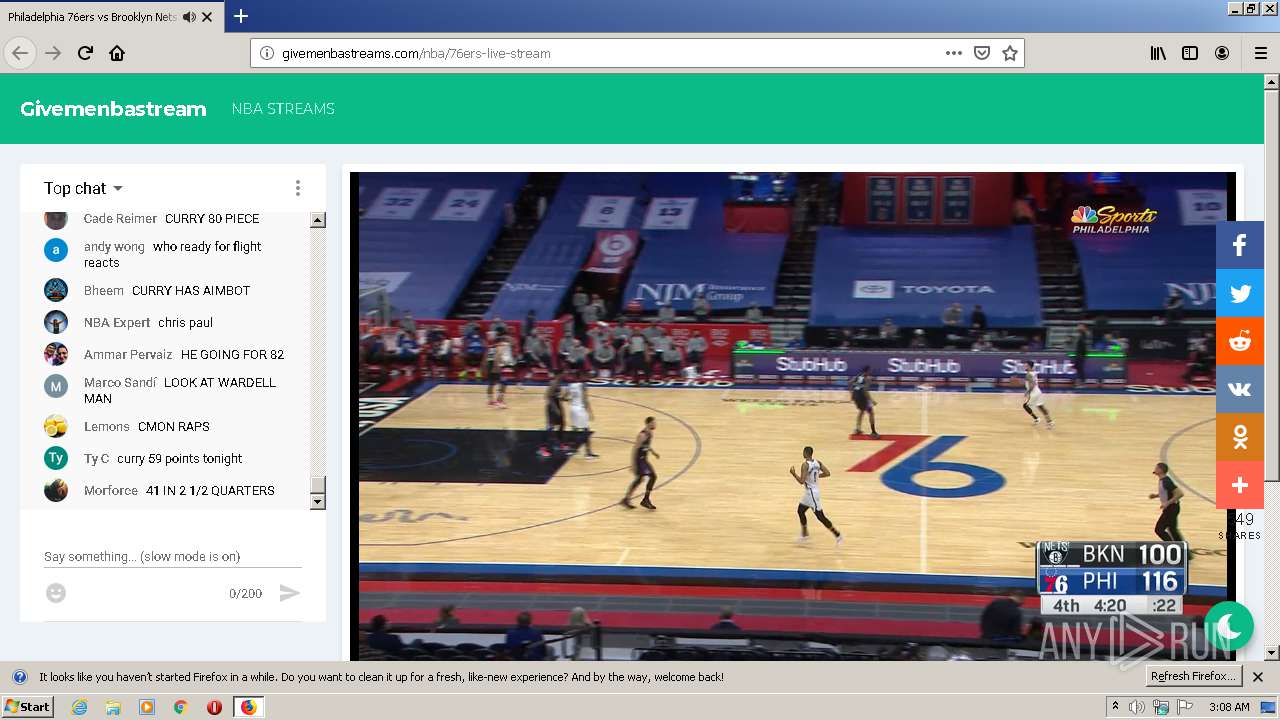Screen dimensions: 1280x720
Task: Close the 76ers vs Nets tab
Action: pos(207,17)
